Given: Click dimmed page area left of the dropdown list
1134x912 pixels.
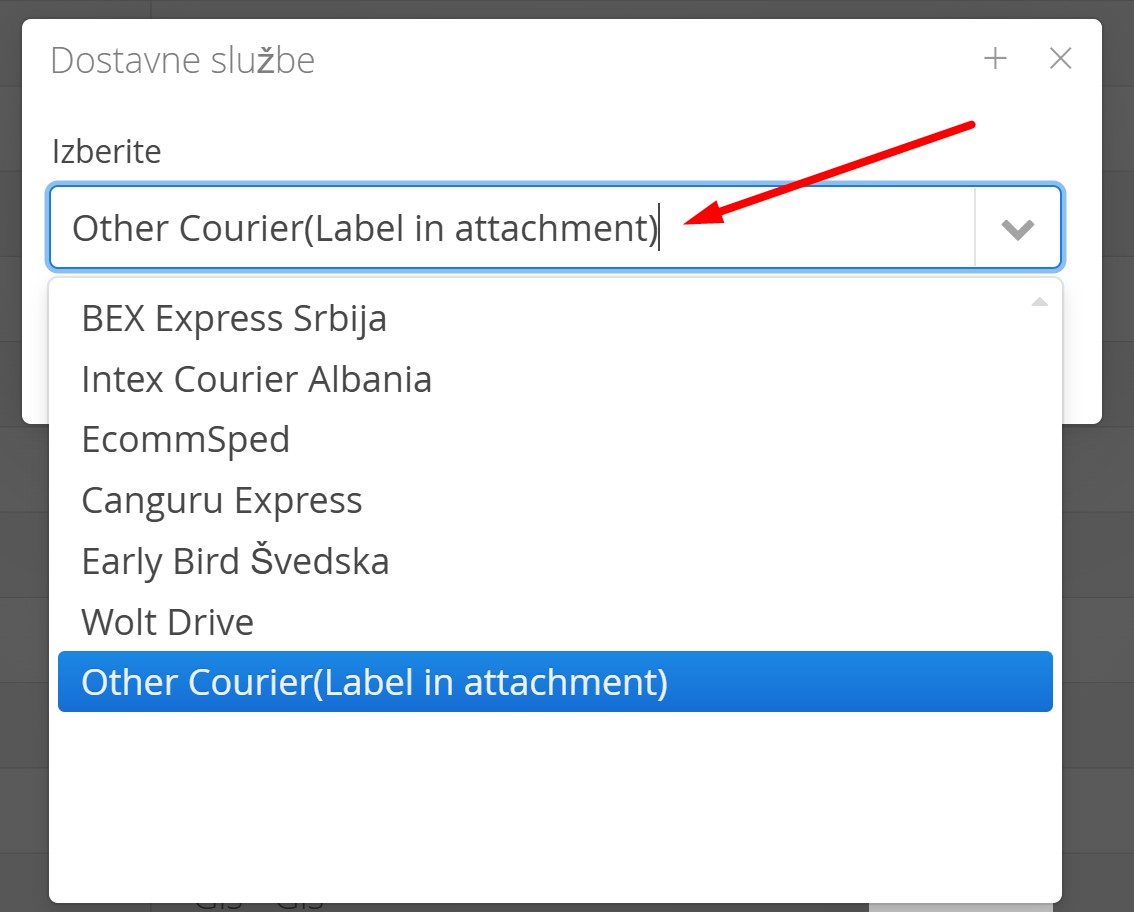Looking at the screenshot, I should (x=24, y=651).
